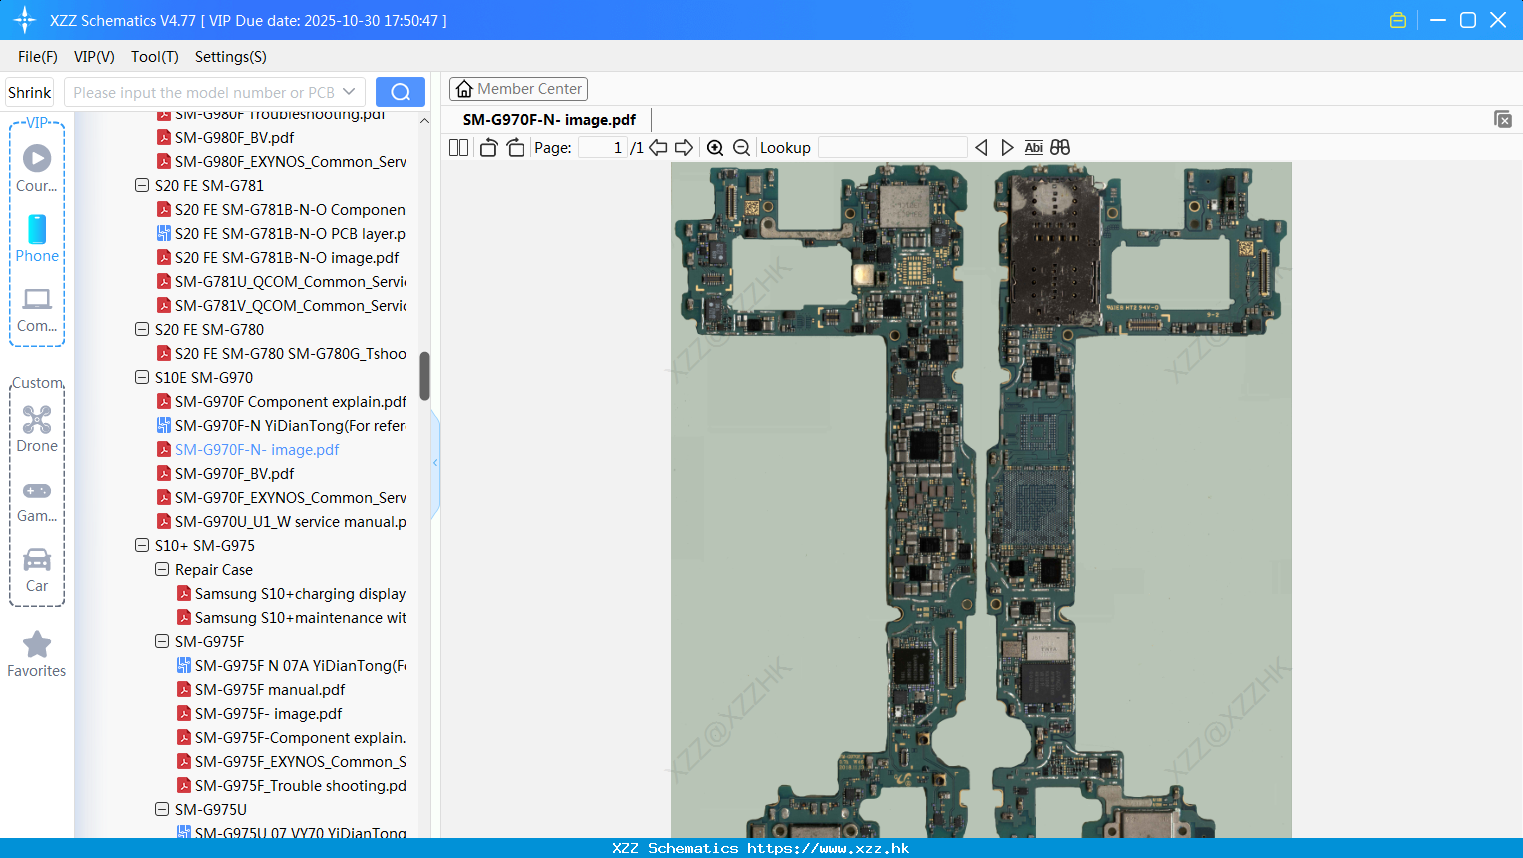Go to the previous page arrow

point(658,147)
